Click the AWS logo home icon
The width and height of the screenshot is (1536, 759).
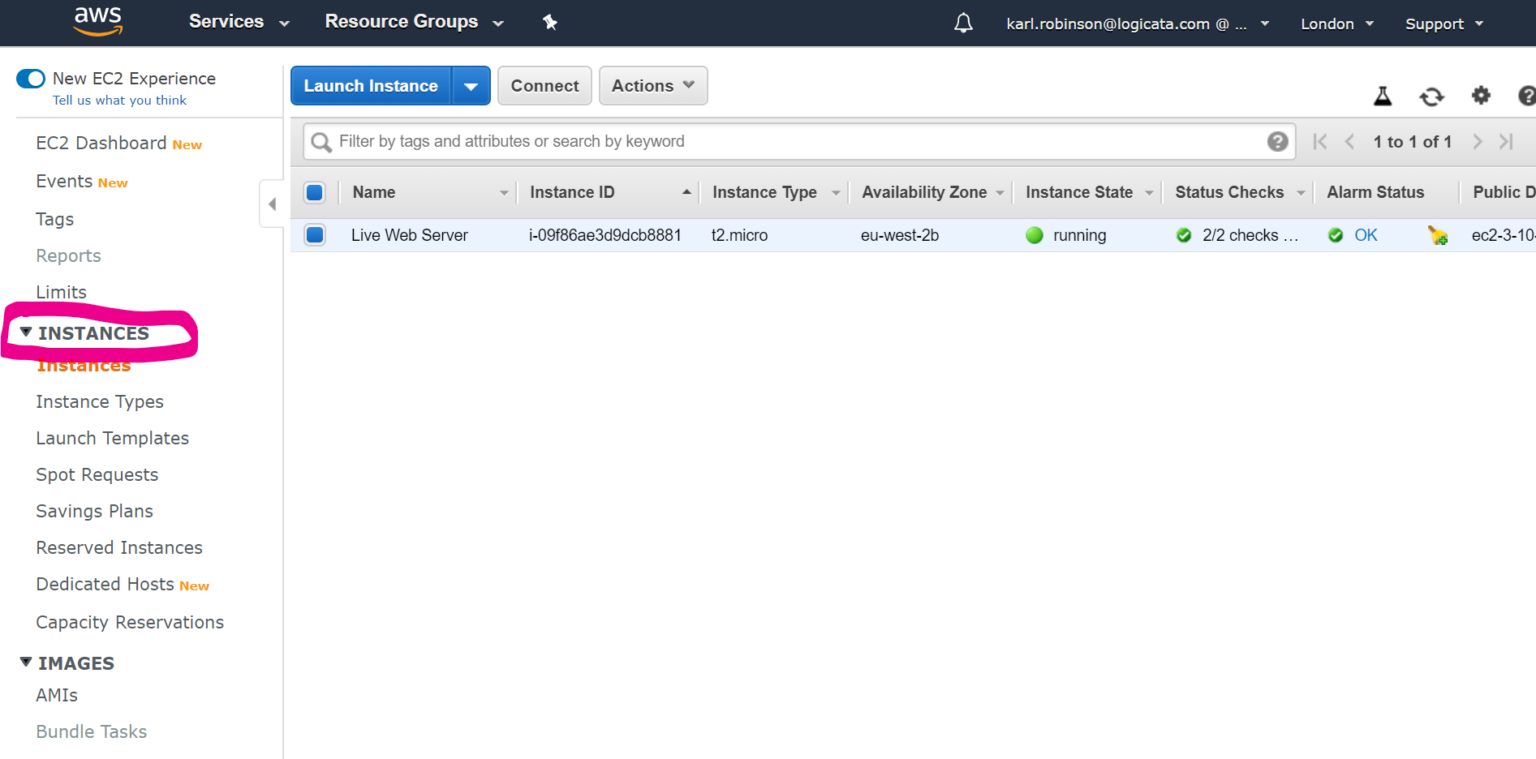97,21
